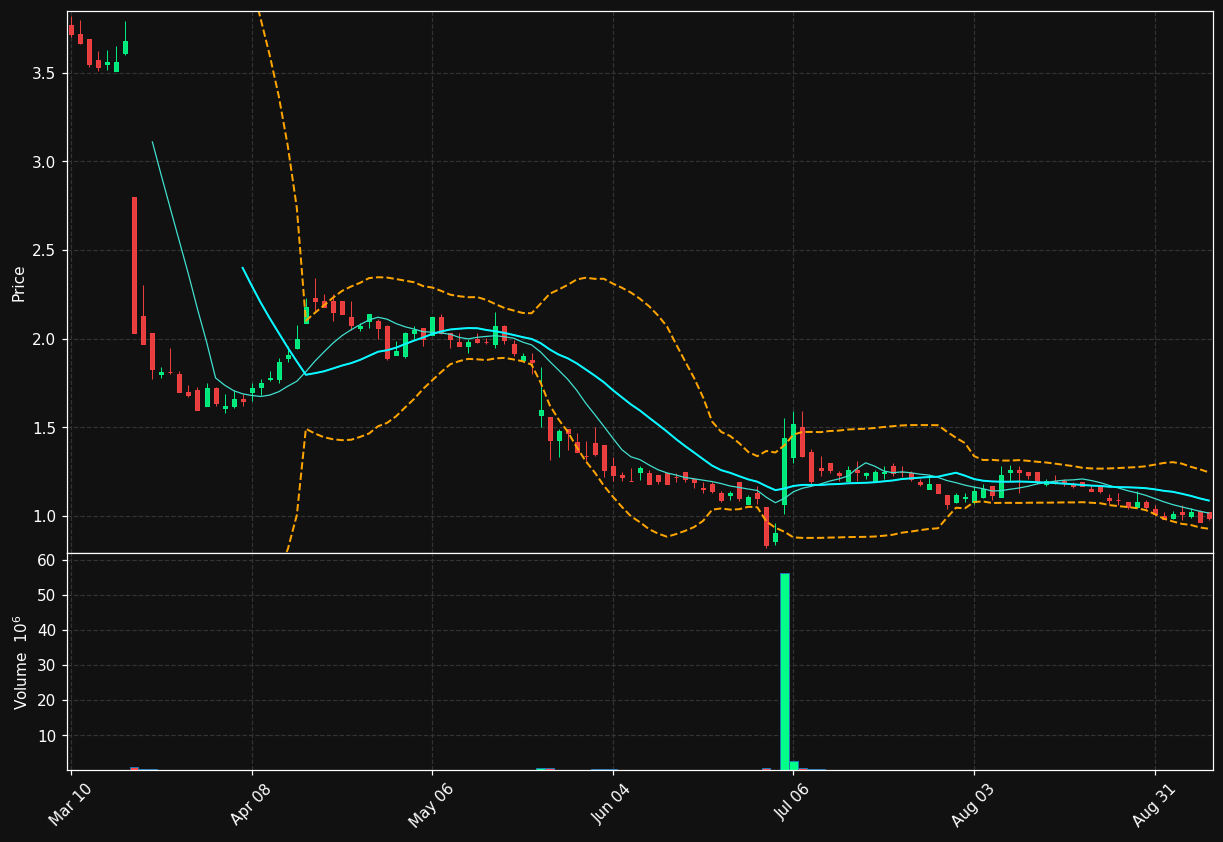The width and height of the screenshot is (1223, 842).
Task: Click the 'Aug 31' date label
Action: point(1153,804)
